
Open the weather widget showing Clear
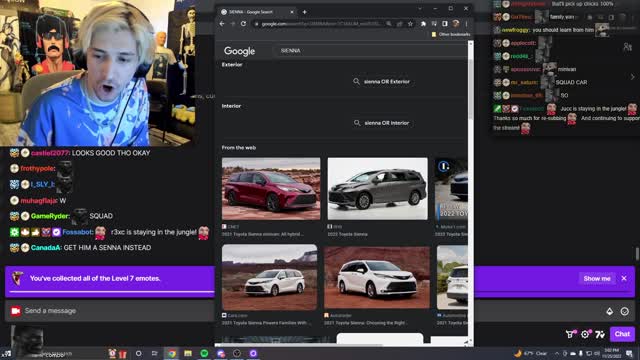[531, 353]
